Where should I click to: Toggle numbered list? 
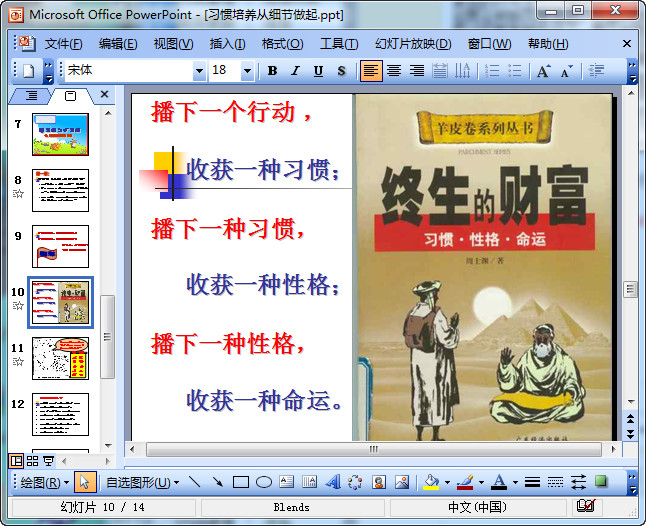492,71
